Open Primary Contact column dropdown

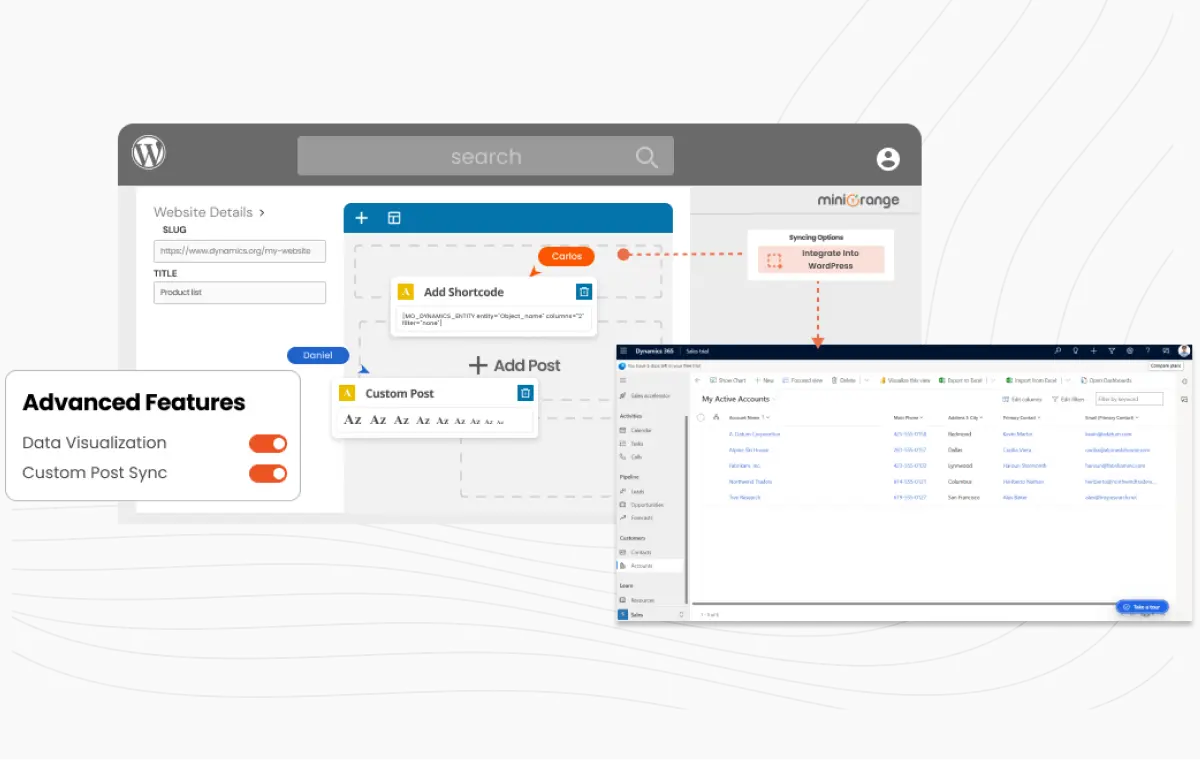pos(1039,417)
